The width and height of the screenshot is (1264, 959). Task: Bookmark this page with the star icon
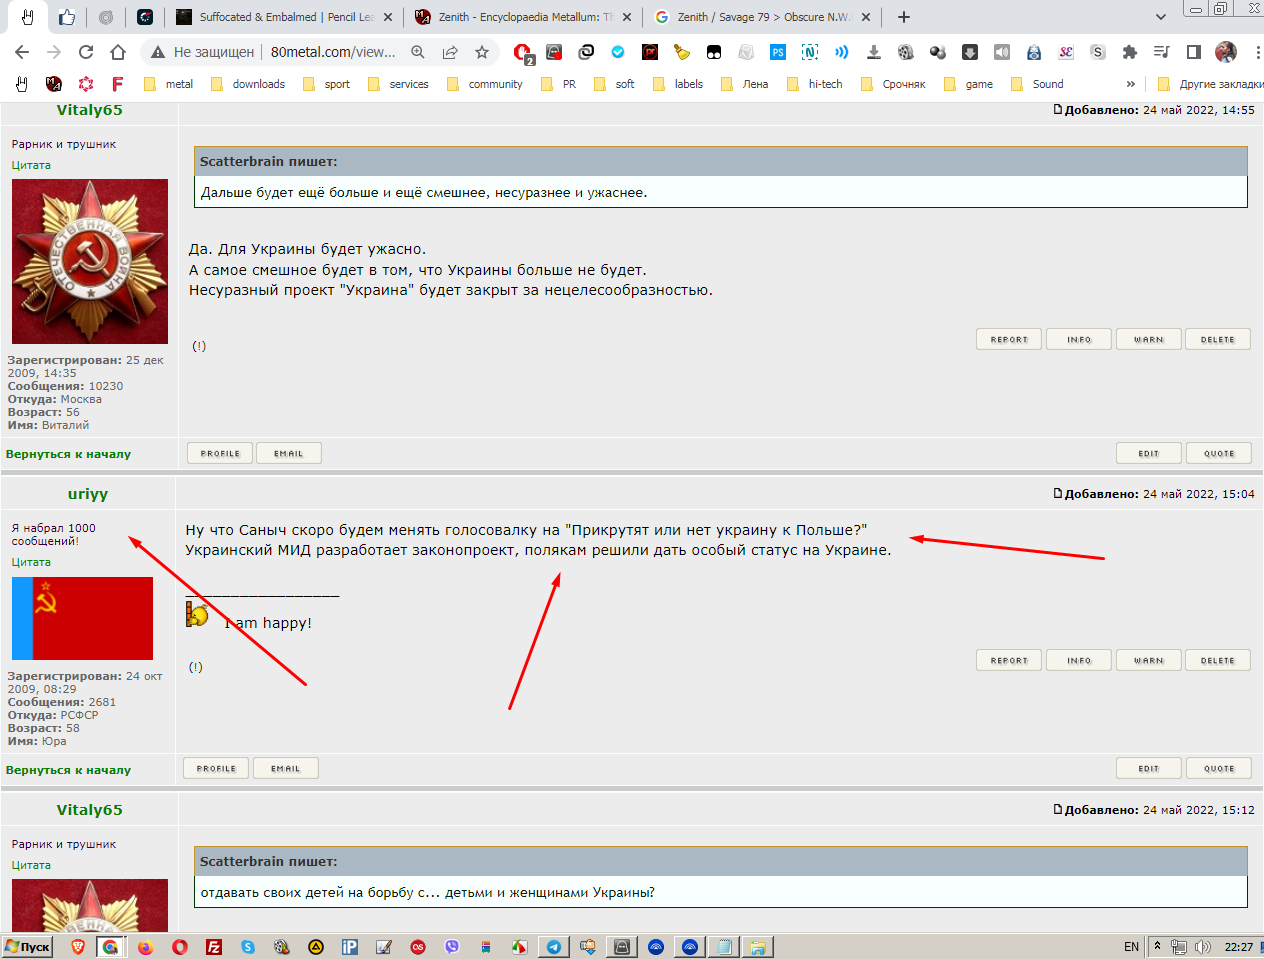482,52
